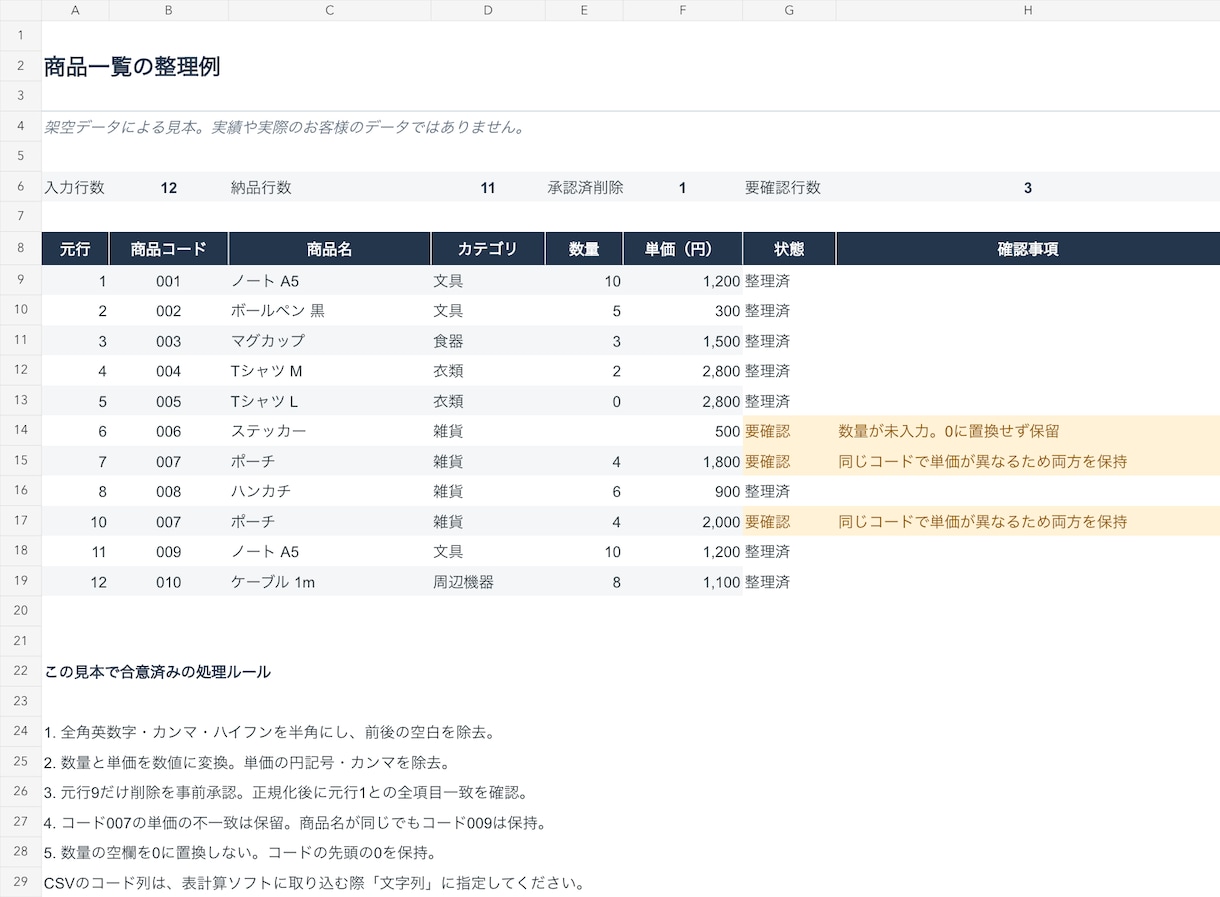Select the 入力行数 value 12
Screen dimensions: 1220x897
click(168, 187)
